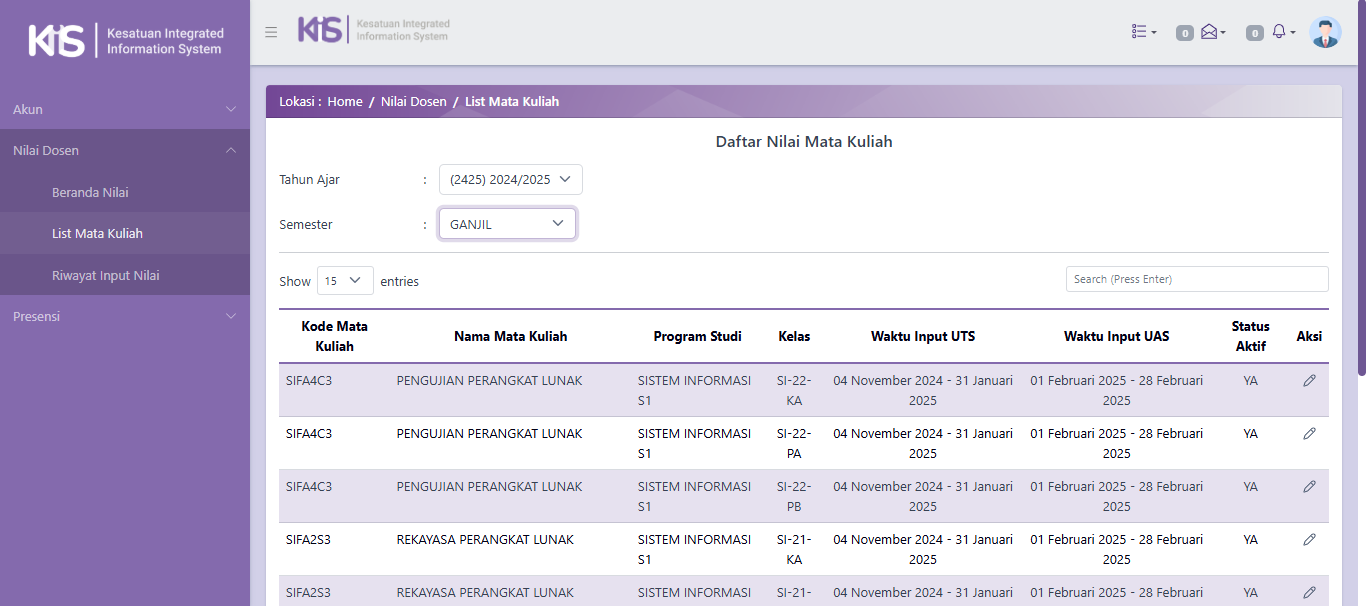Open the Tahun Ajar dropdown
Screen dimensions: 1366x606
pos(510,180)
